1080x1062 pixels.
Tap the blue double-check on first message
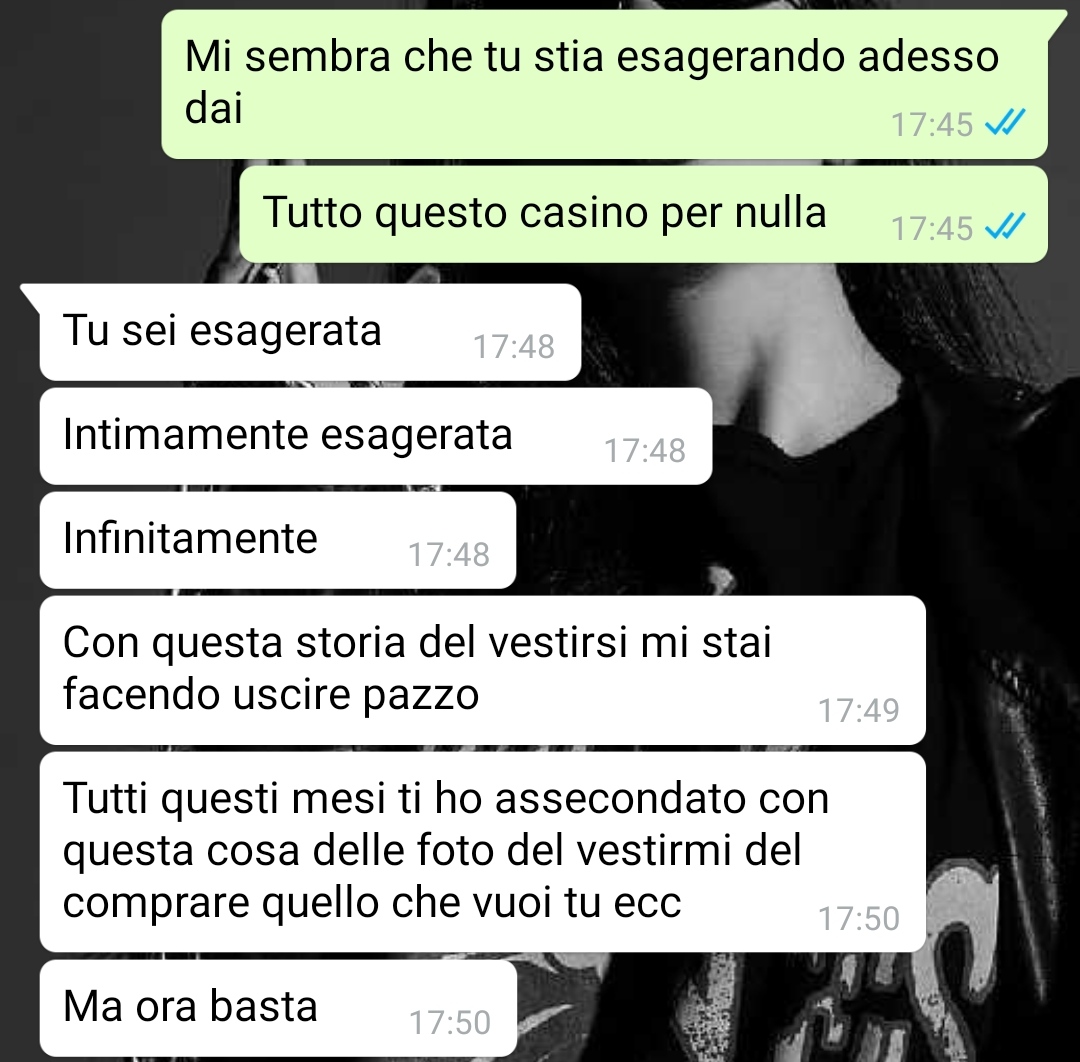coord(1005,124)
